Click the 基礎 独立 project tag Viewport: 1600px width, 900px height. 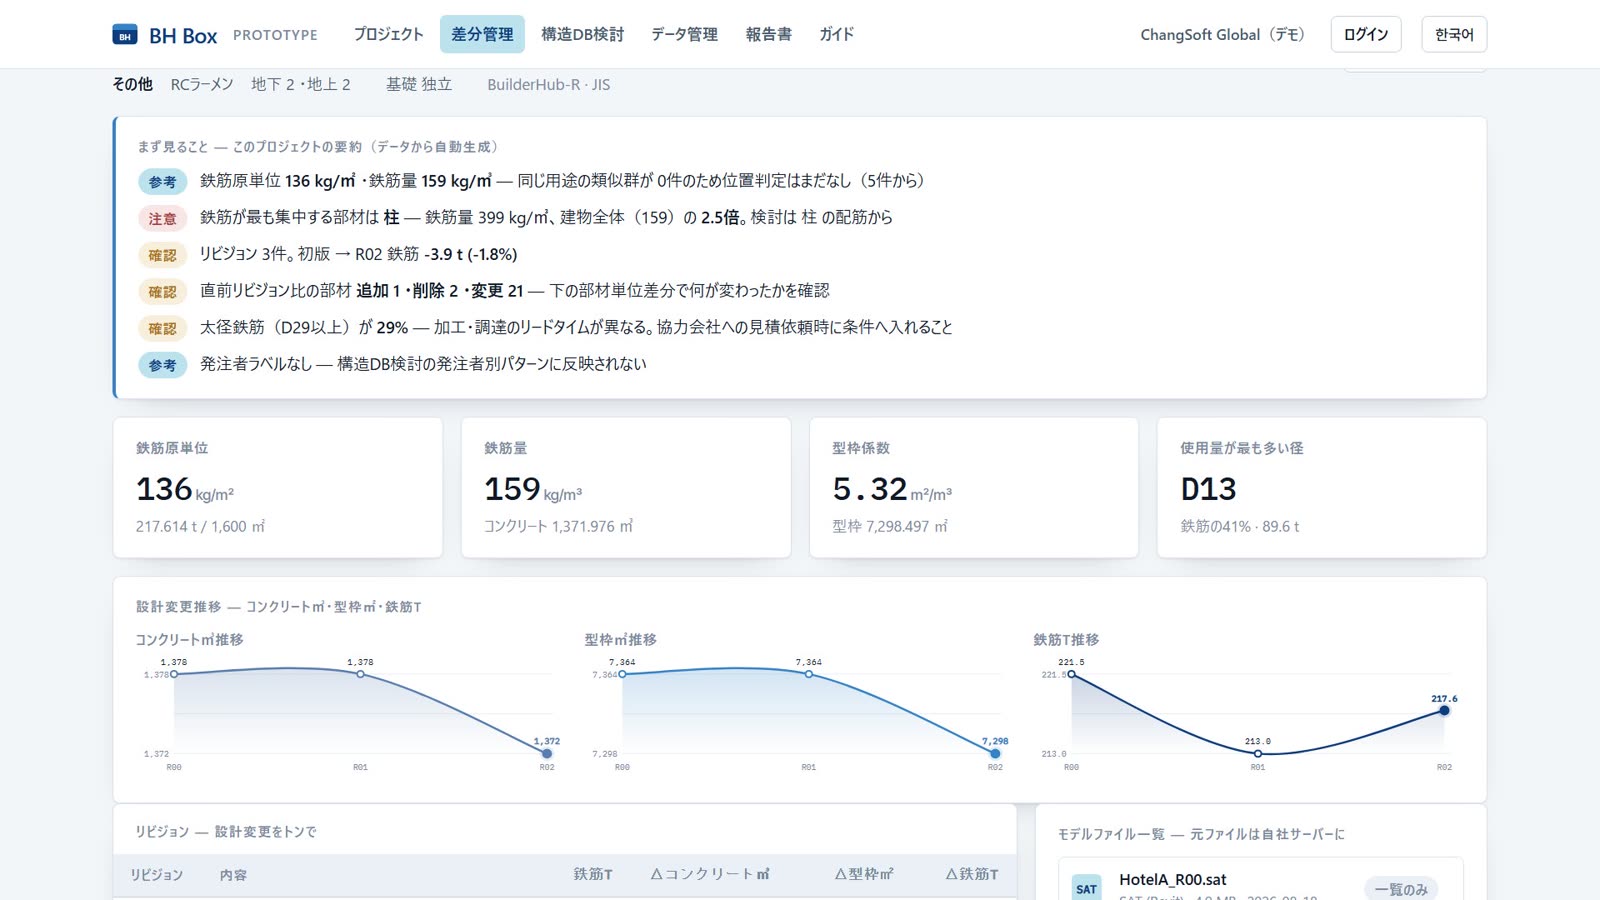419,85
